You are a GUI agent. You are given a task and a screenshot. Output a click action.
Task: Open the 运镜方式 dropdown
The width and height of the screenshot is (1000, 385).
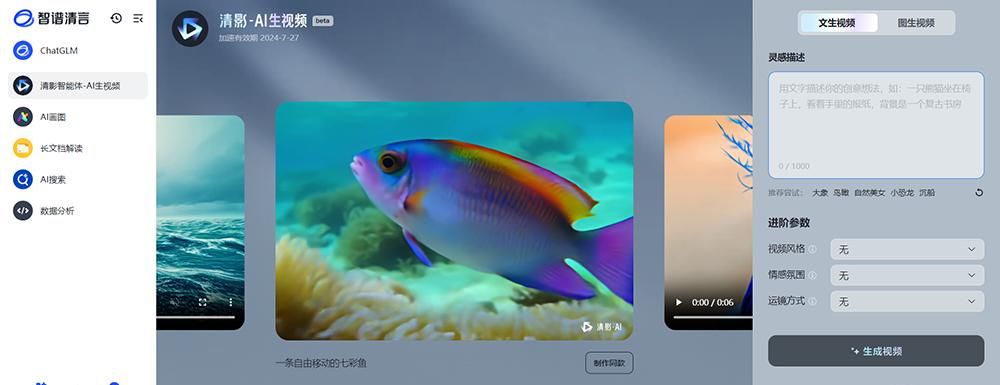tap(907, 301)
